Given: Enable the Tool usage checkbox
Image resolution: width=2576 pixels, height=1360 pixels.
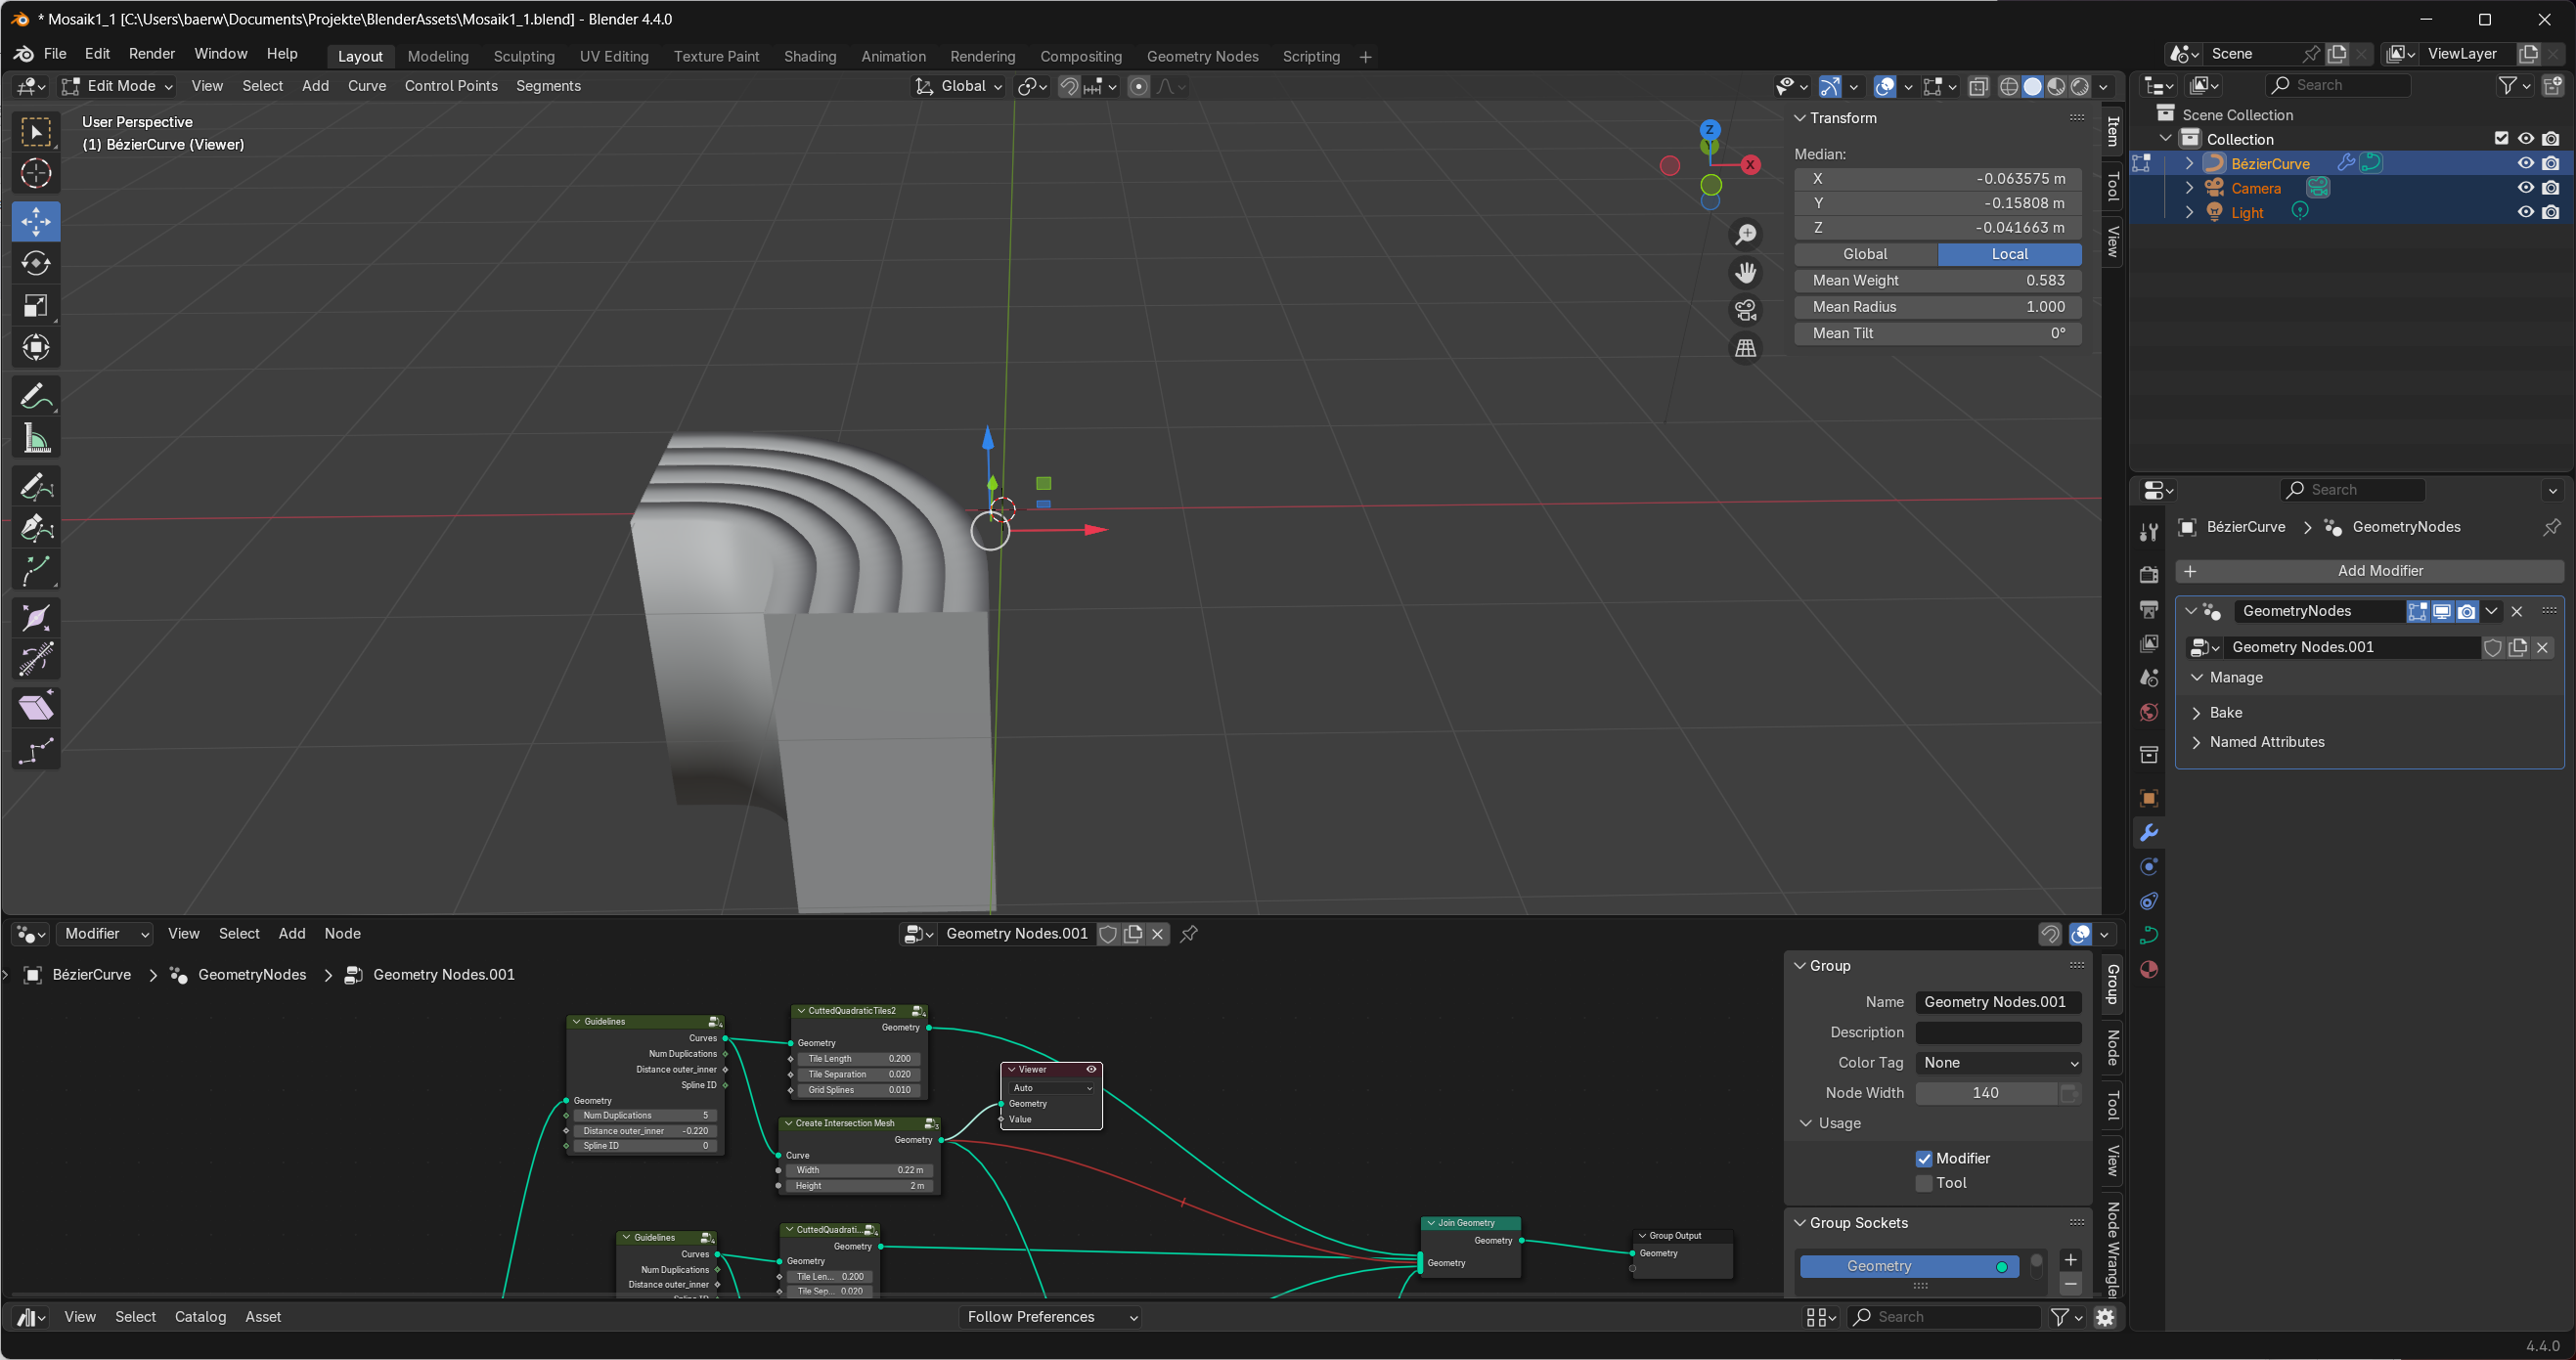Looking at the screenshot, I should (1924, 1183).
